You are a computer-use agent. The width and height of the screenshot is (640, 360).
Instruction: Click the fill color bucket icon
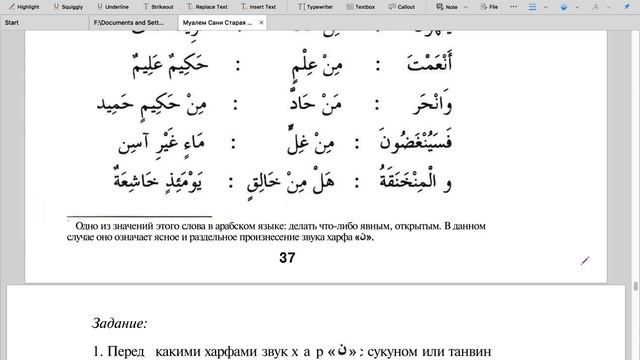tap(564, 7)
